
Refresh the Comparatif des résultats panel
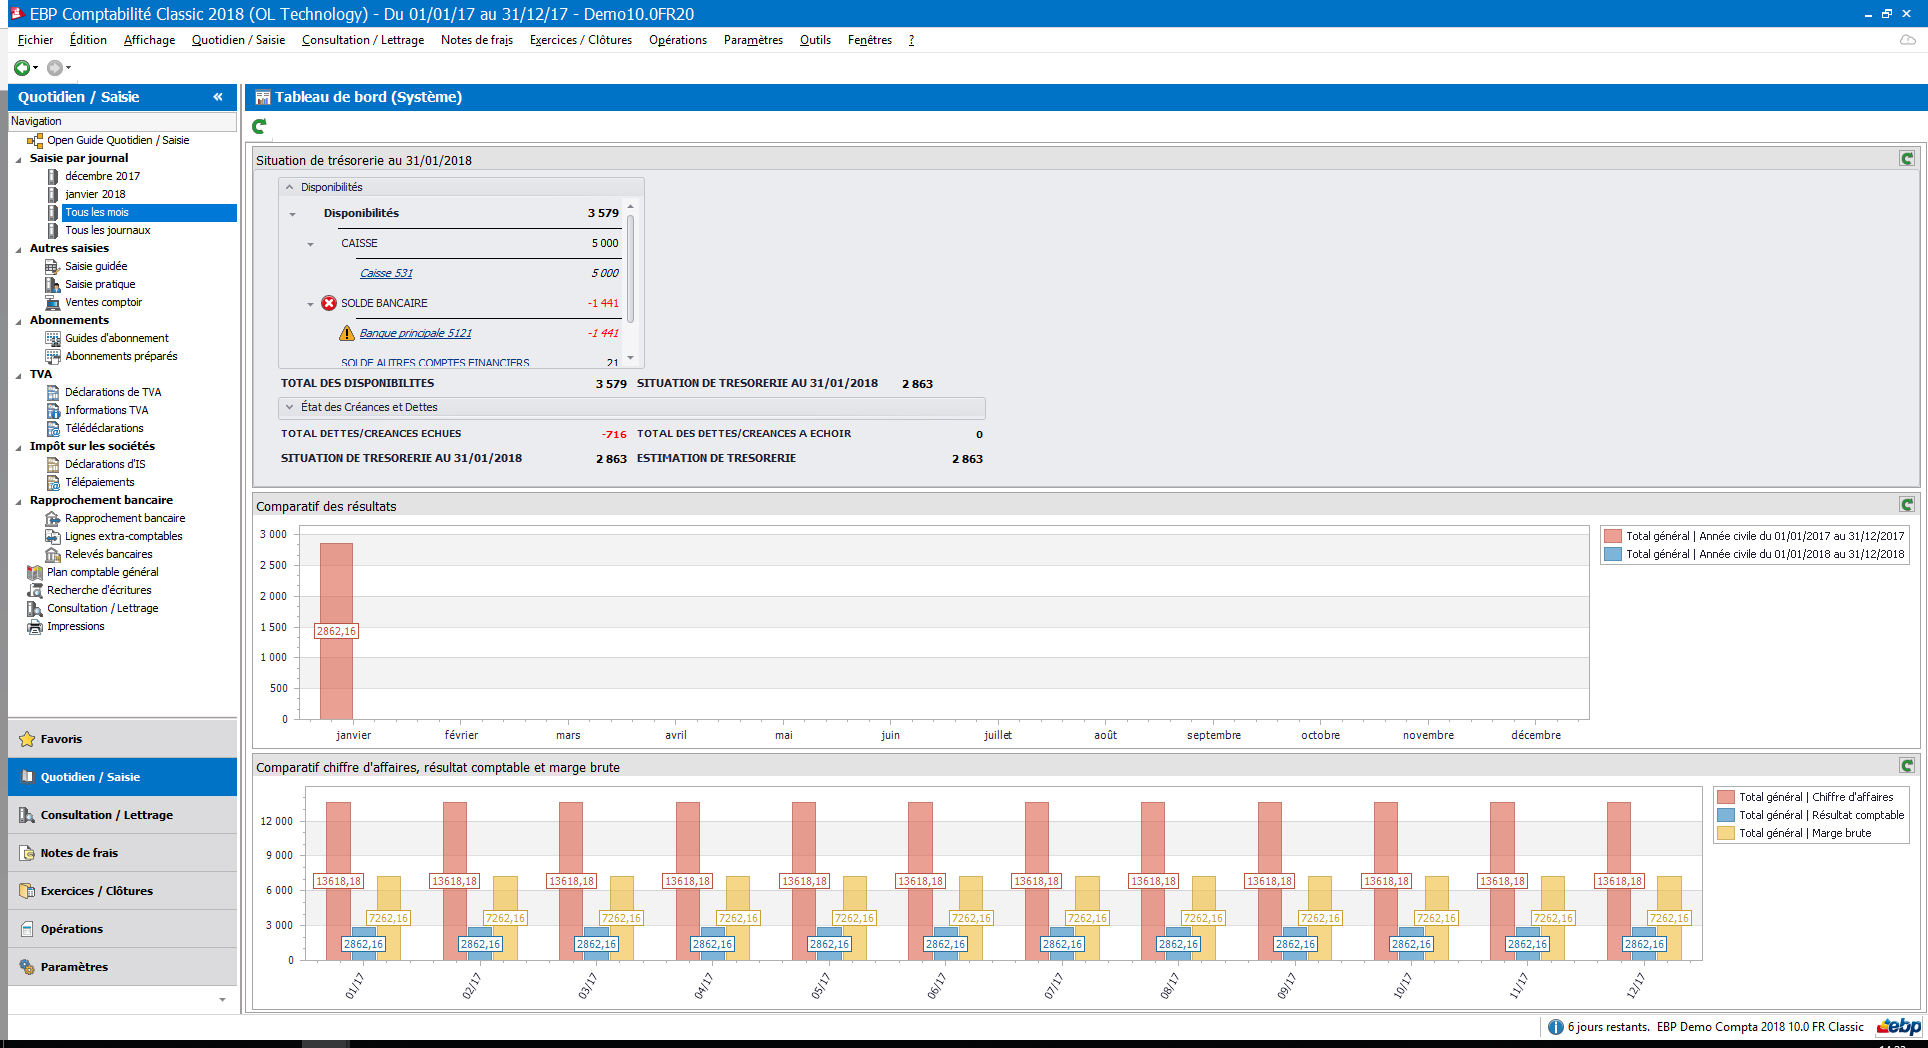[x=1906, y=505]
